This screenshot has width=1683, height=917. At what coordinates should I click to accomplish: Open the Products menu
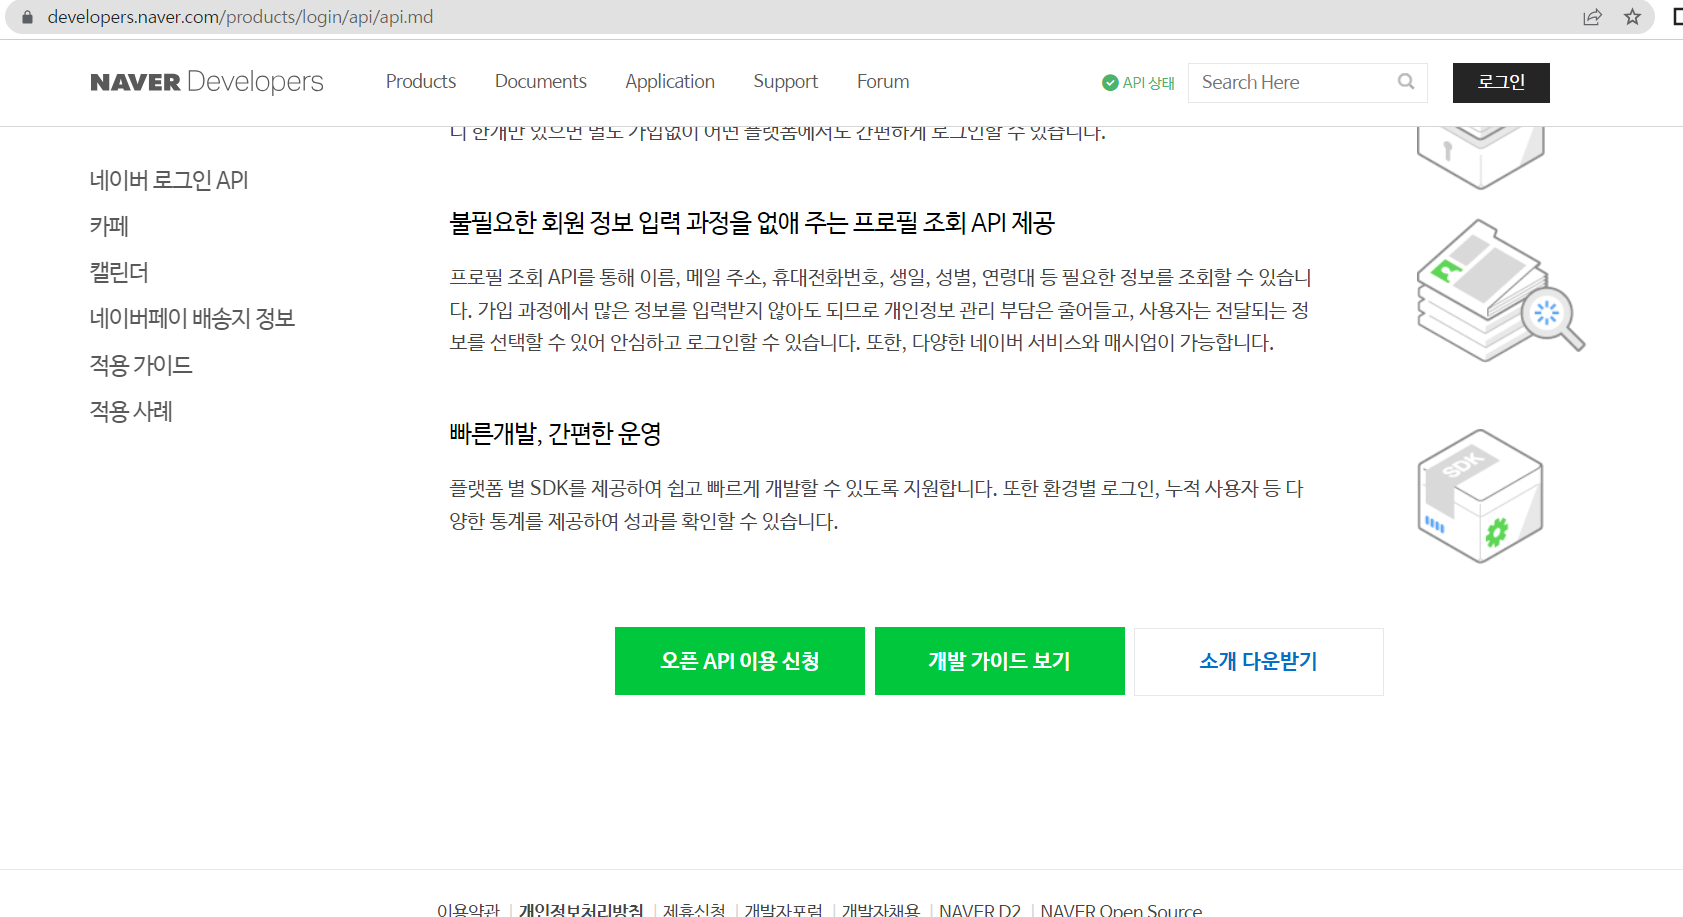click(421, 82)
